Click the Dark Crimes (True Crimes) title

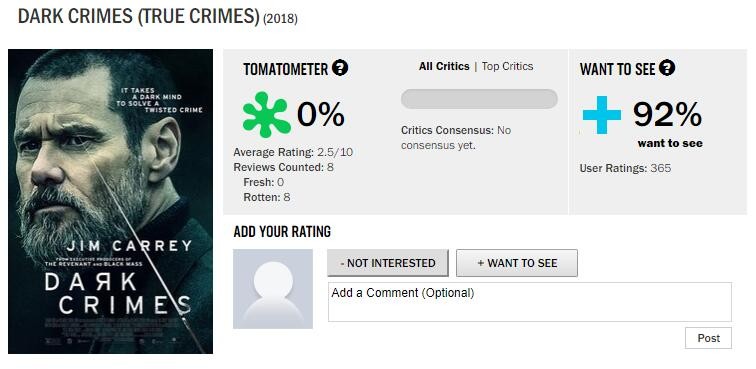pyautogui.click(x=138, y=17)
